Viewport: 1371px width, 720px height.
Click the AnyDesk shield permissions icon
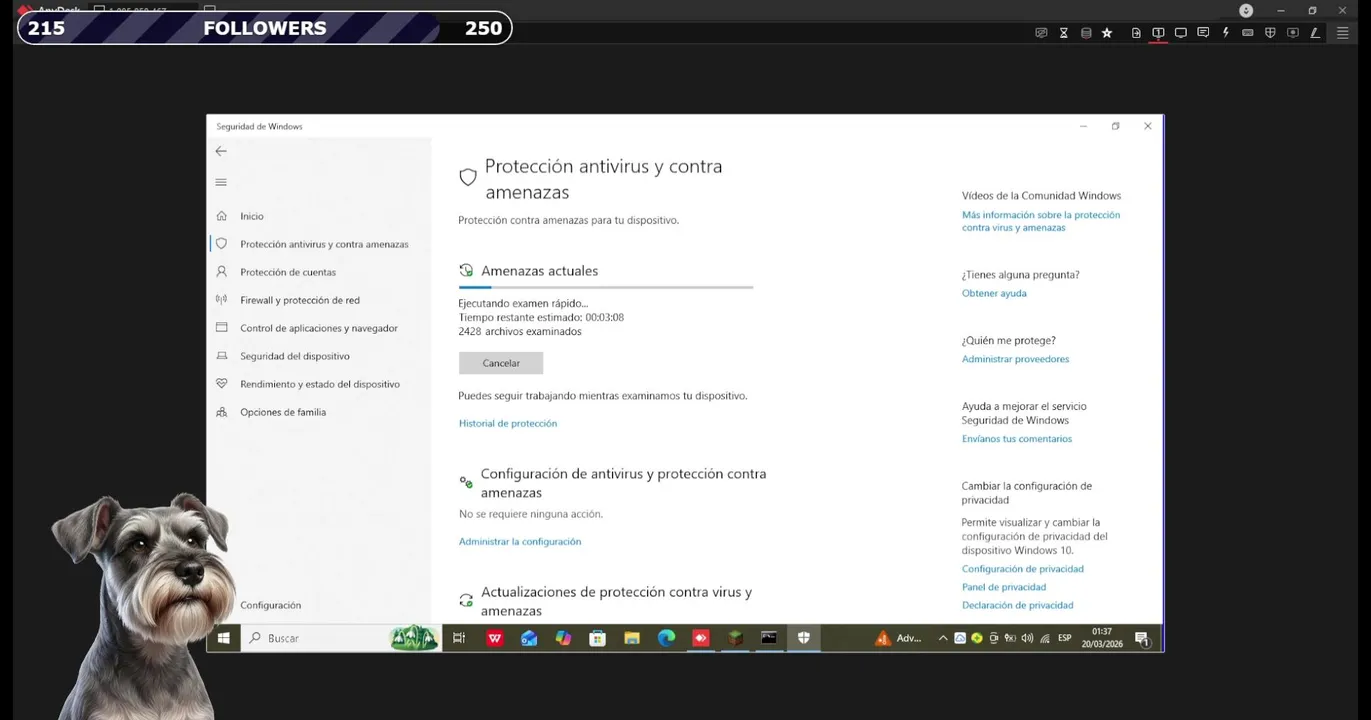pos(1270,33)
